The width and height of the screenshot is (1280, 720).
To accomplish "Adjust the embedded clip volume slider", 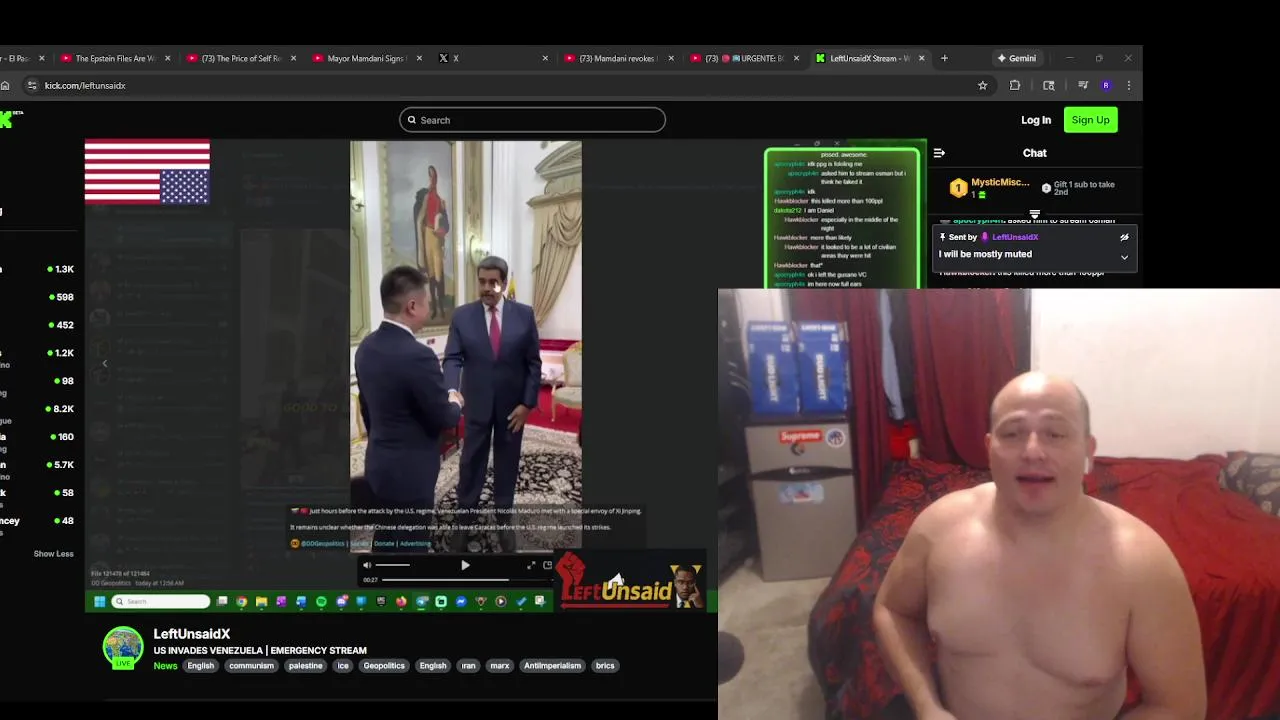I will point(392,565).
